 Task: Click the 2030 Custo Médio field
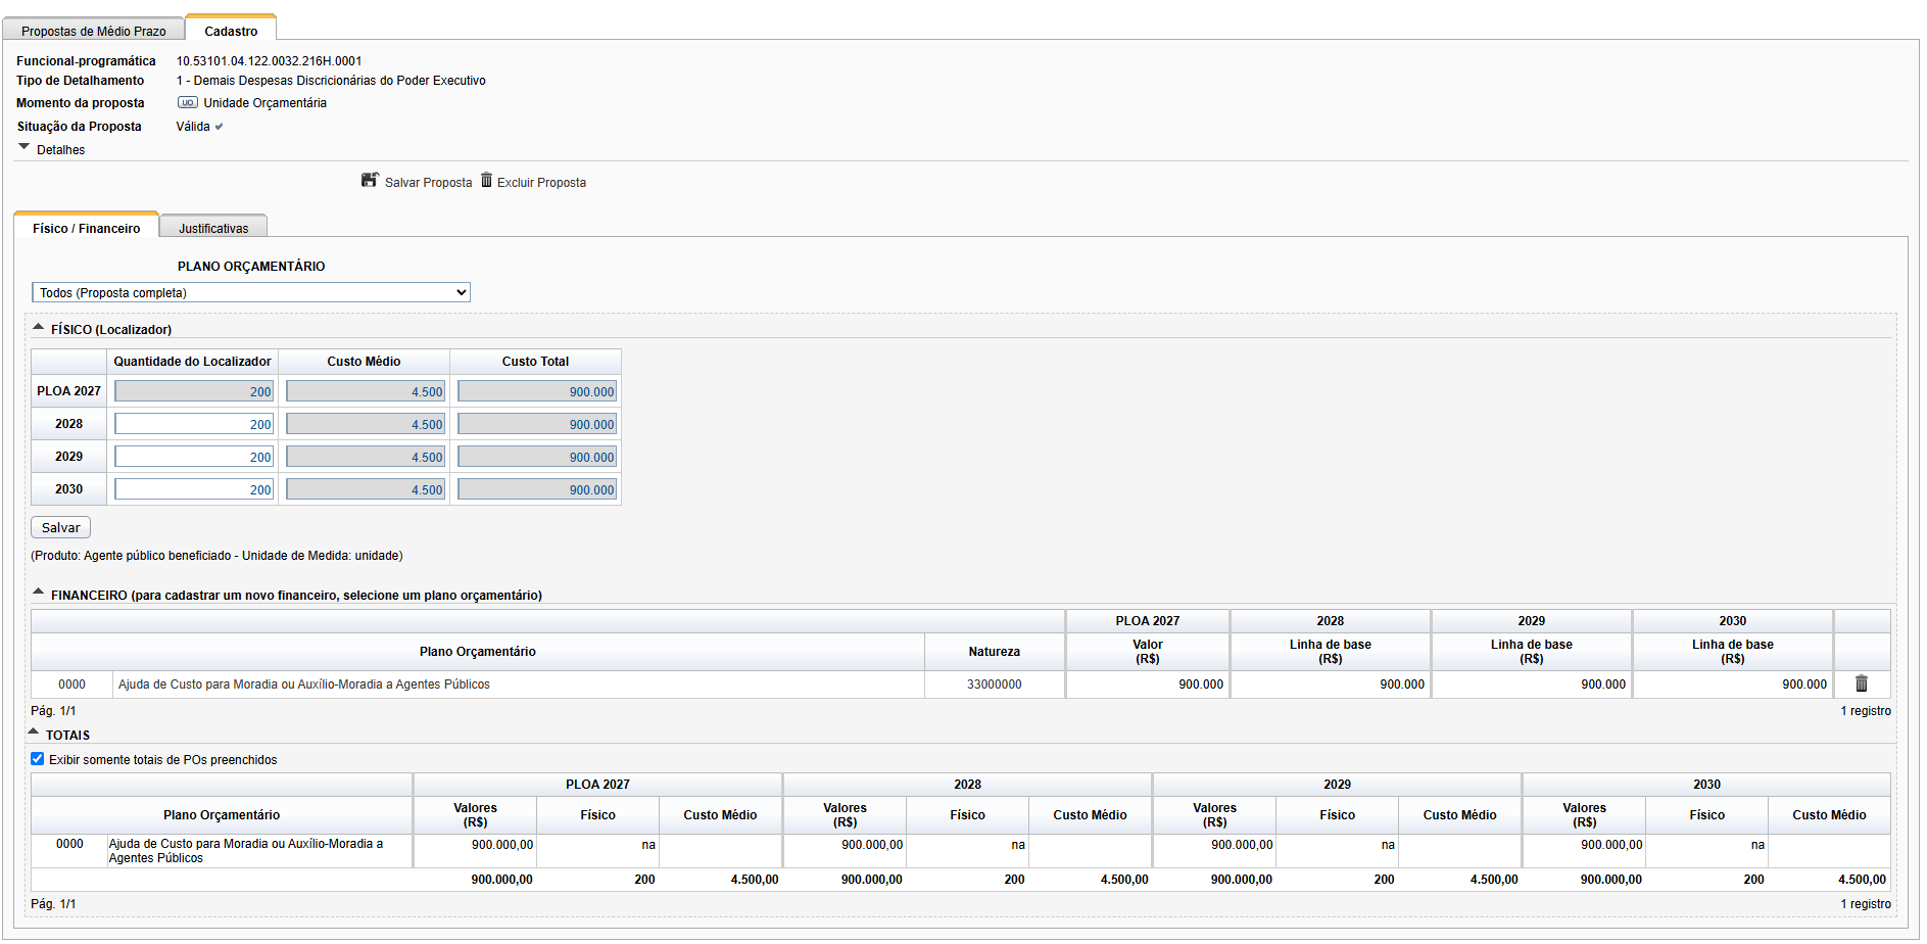point(365,490)
